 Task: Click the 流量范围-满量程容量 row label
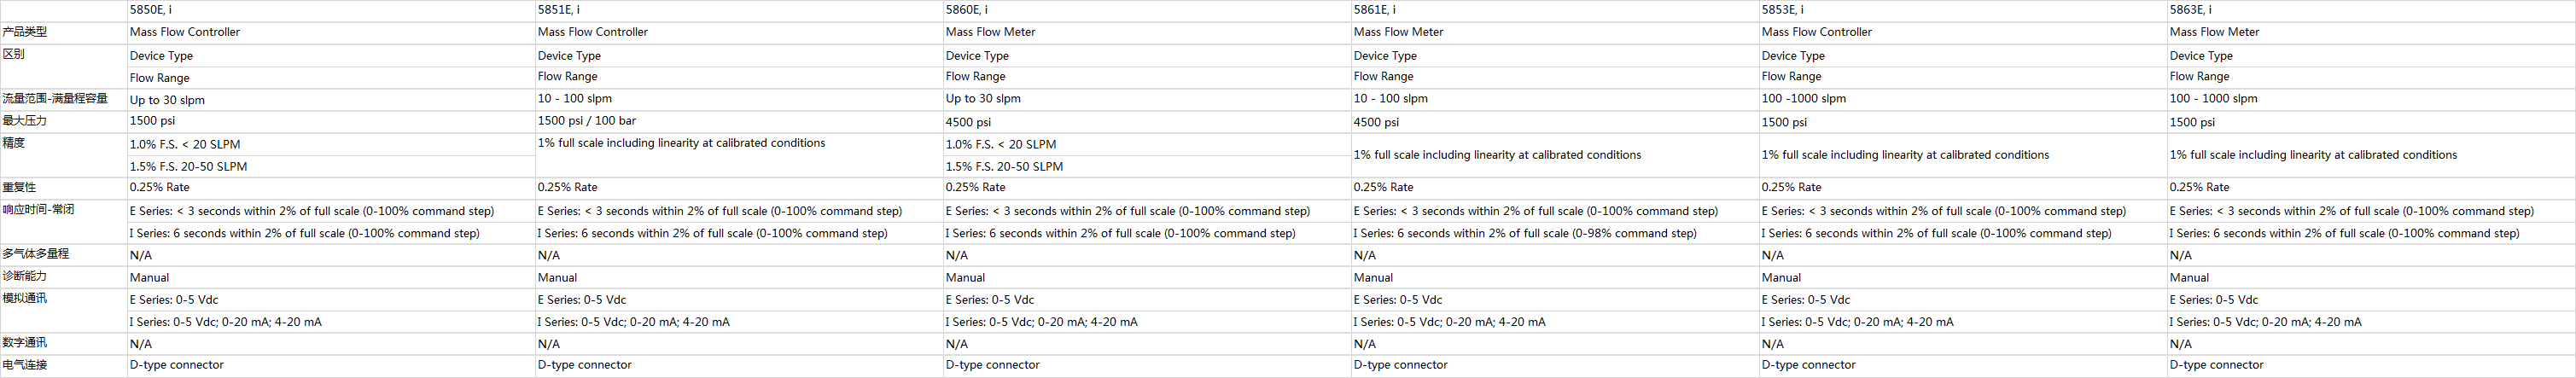point(55,99)
